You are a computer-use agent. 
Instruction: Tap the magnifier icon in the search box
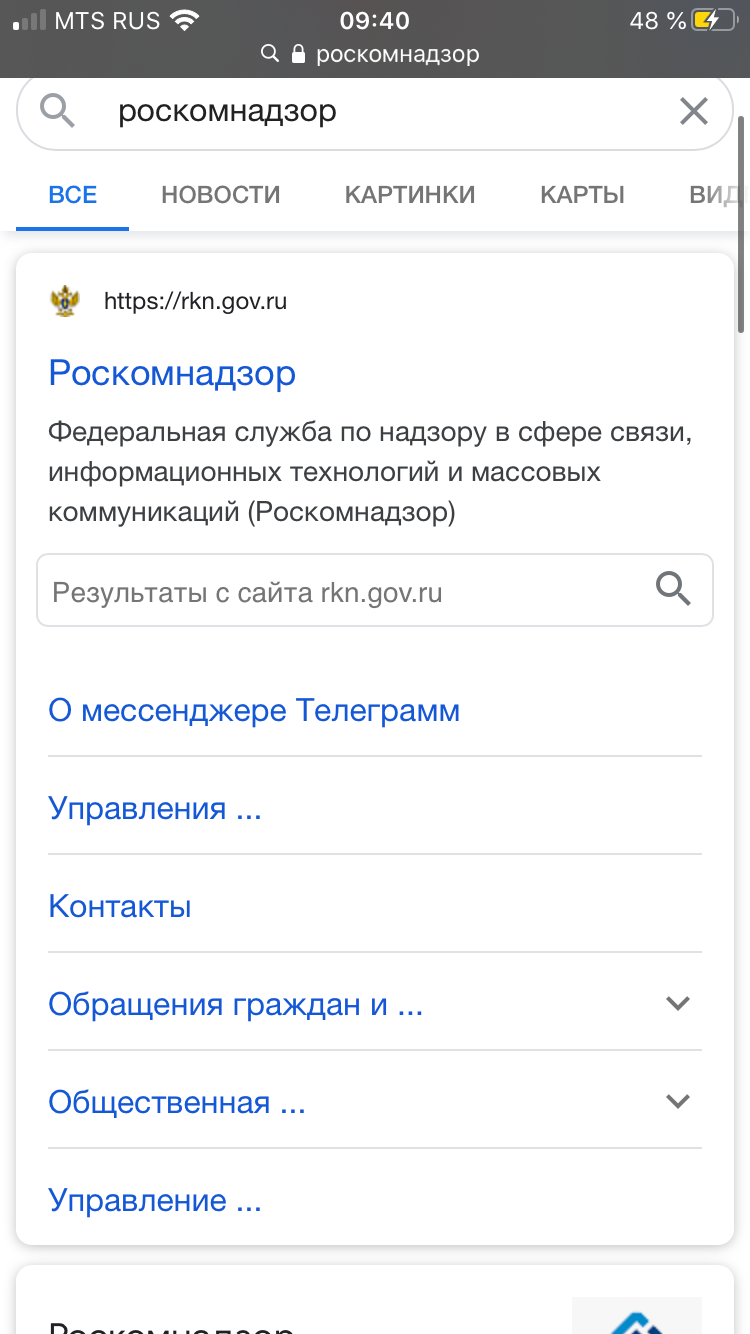pos(58,111)
